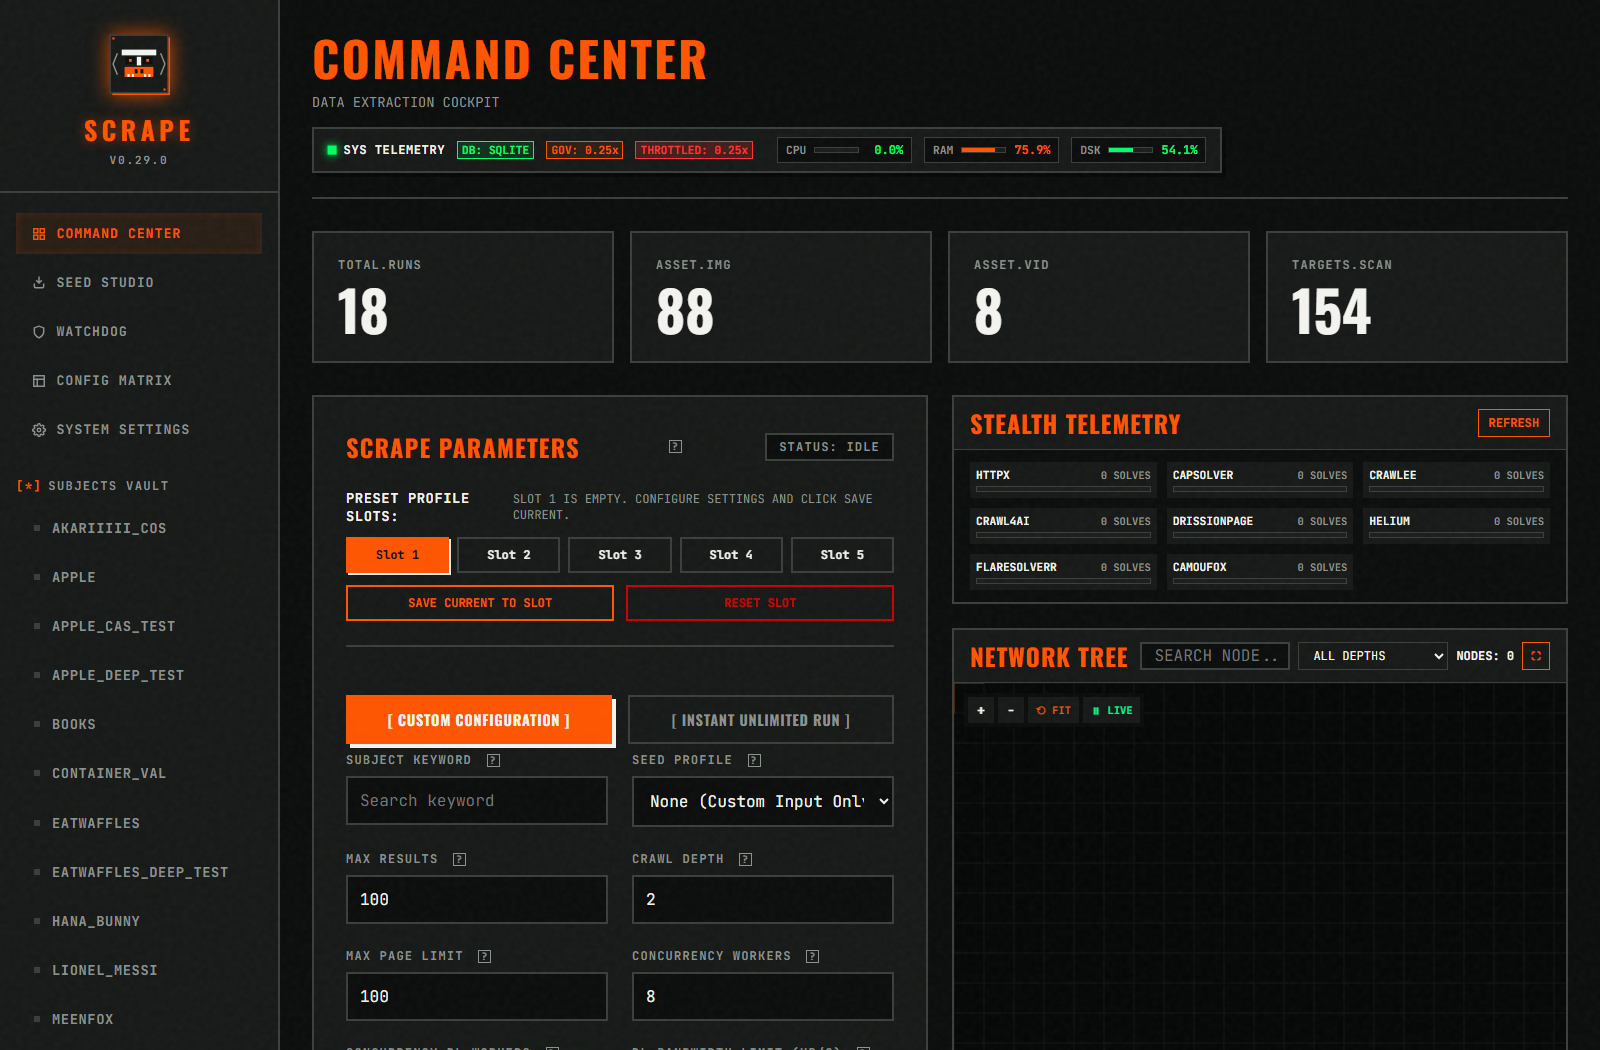Click FIT in network tree toolbar
1600x1050 pixels.
coord(1053,710)
